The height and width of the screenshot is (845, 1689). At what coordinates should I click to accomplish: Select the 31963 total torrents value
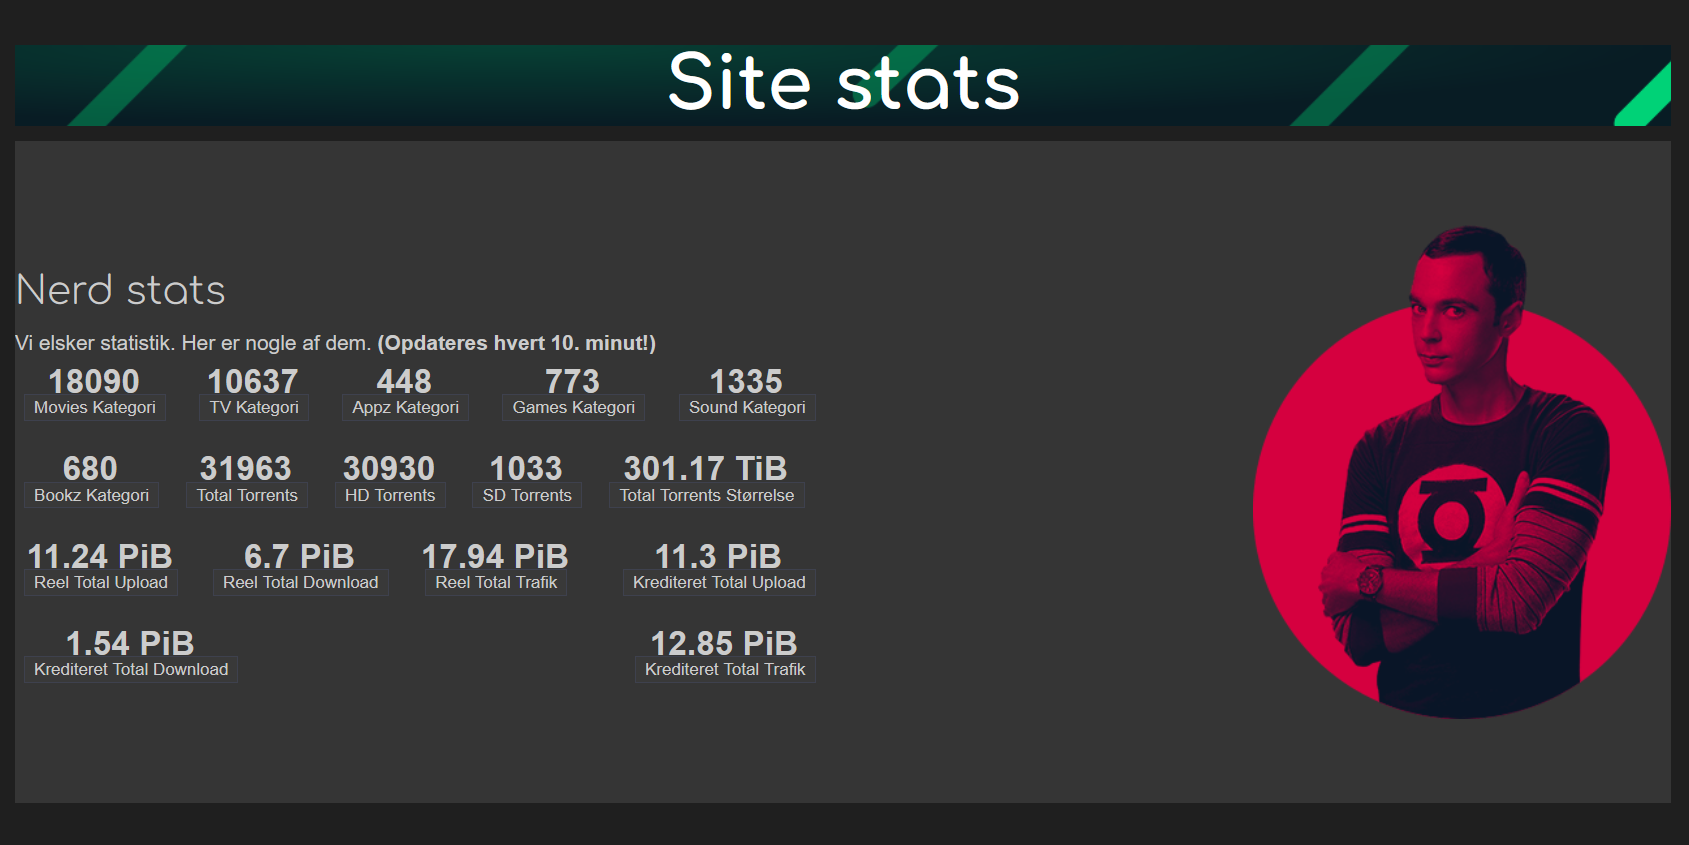coord(246,468)
